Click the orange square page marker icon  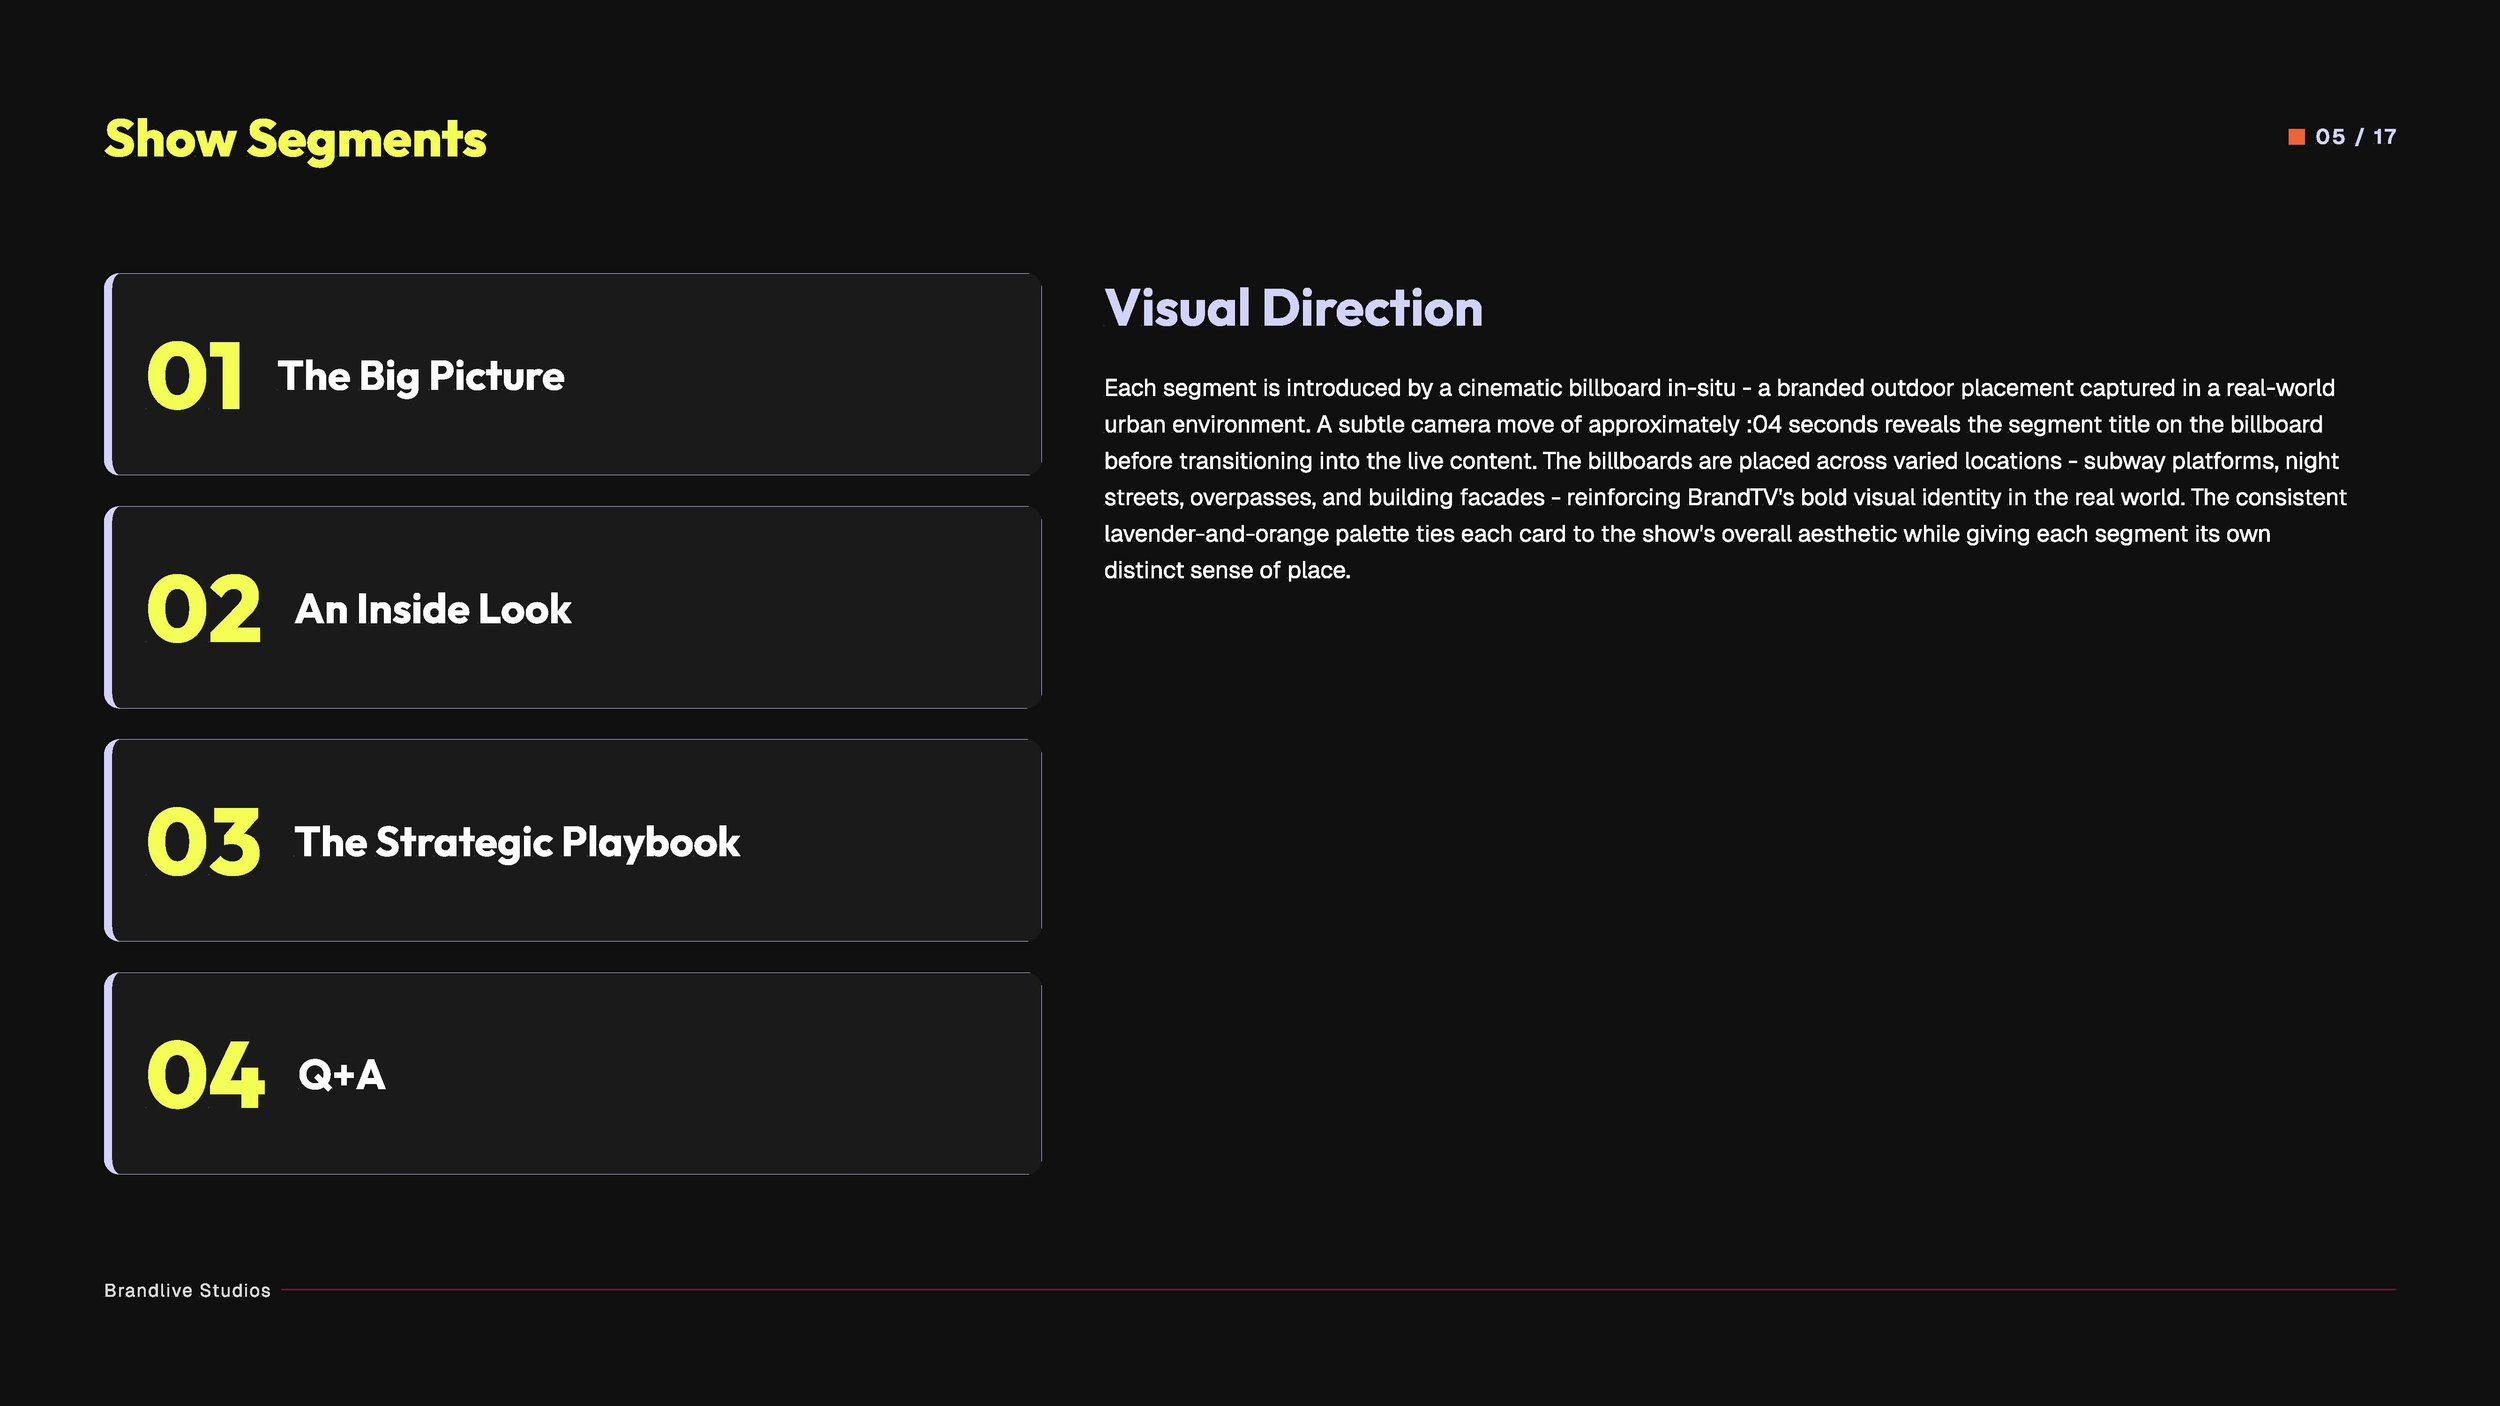[x=2296, y=137]
